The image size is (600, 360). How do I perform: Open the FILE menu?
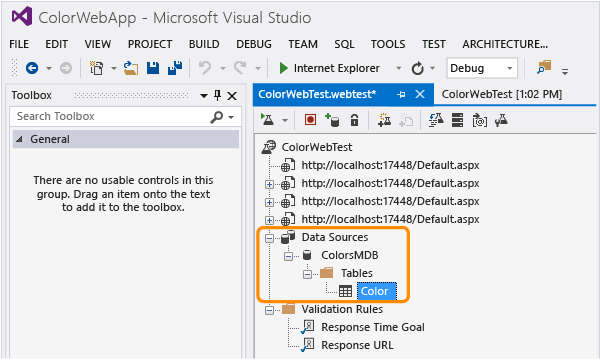coord(19,44)
